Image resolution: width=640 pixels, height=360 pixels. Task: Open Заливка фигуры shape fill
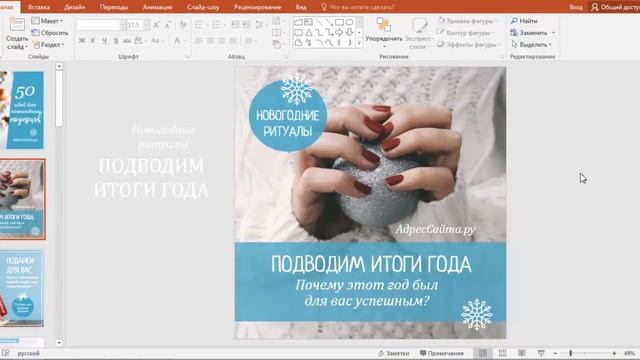[468, 20]
